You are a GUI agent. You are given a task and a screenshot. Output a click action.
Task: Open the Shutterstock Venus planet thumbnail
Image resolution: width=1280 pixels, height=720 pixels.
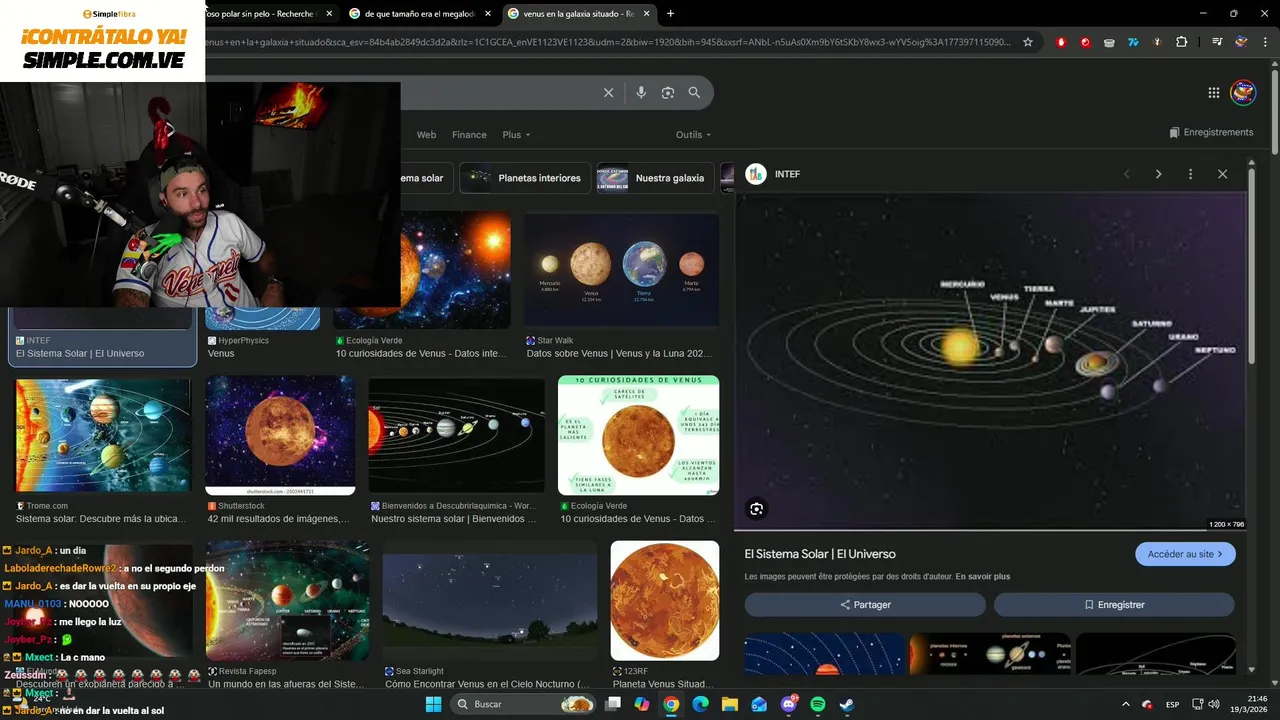280,435
